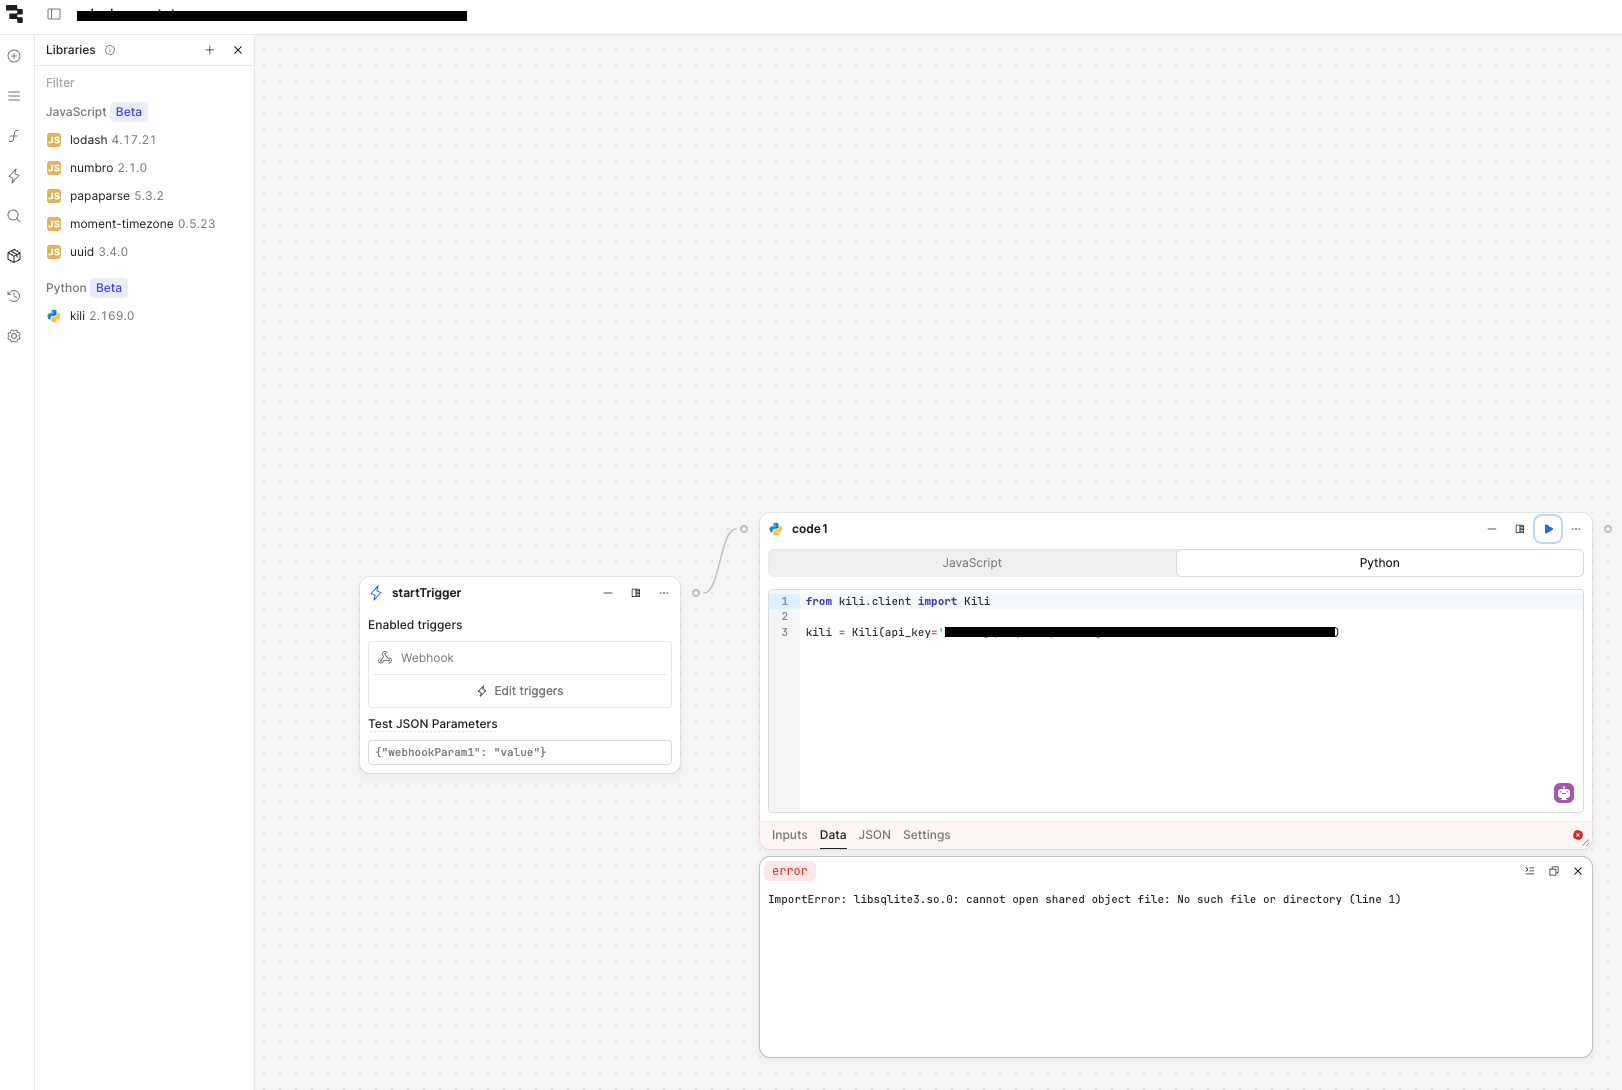The height and width of the screenshot is (1090, 1622).
Task: Open the startTrigger block more options menu
Action: point(664,593)
